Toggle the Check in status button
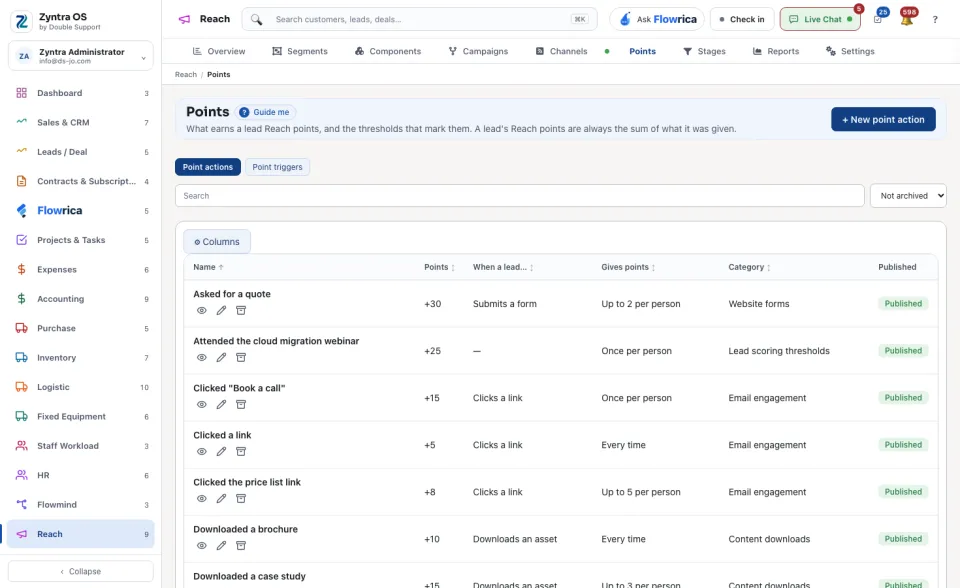This screenshot has width=960, height=588. click(742, 20)
